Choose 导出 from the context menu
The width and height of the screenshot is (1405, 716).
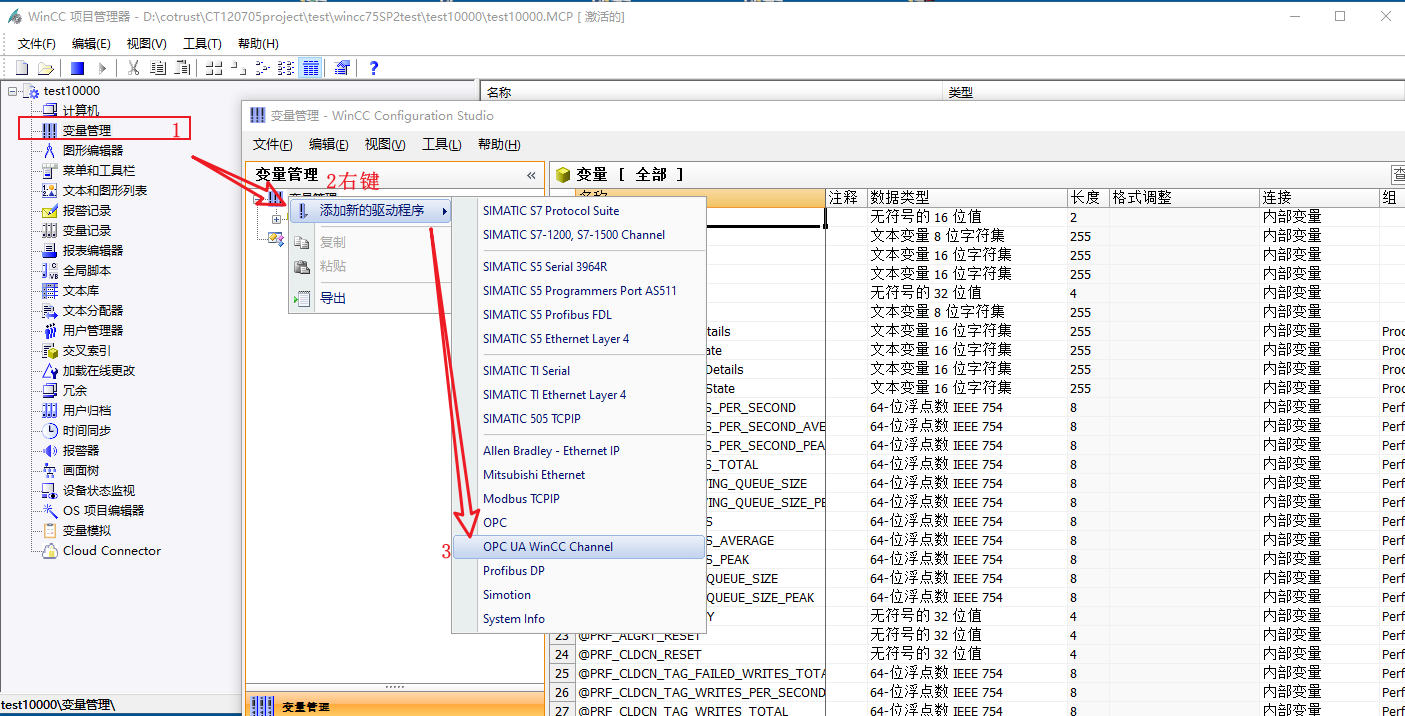[370, 298]
